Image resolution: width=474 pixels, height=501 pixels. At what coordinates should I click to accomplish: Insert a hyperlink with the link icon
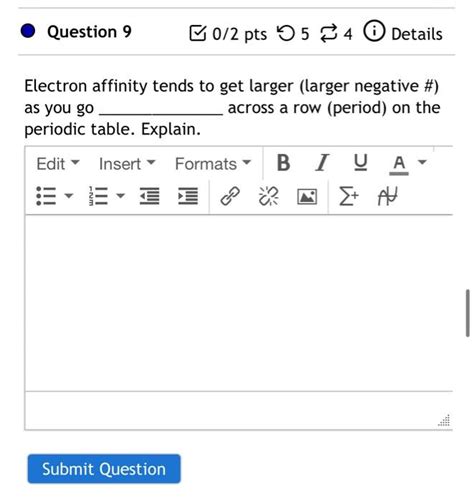(x=230, y=196)
